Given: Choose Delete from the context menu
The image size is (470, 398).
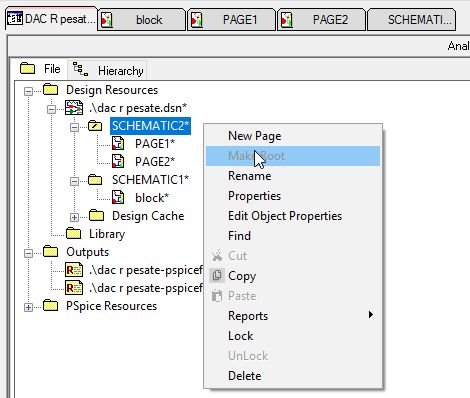Looking at the screenshot, I should pyautogui.click(x=245, y=376).
